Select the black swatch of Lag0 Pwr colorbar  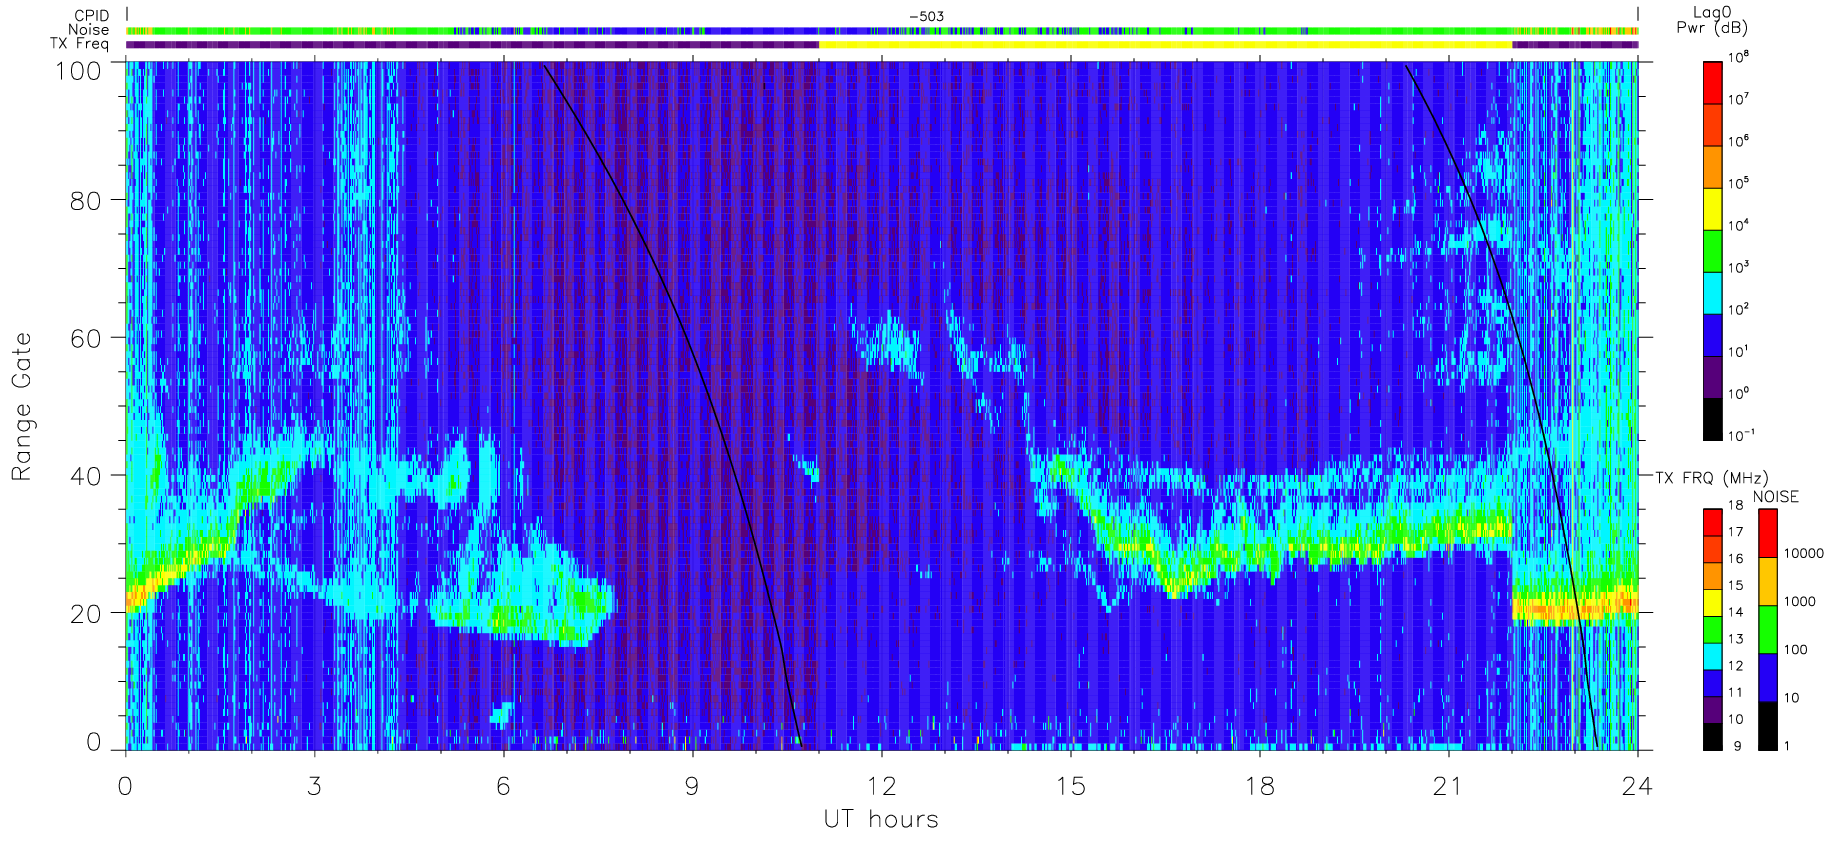[x=1712, y=419]
